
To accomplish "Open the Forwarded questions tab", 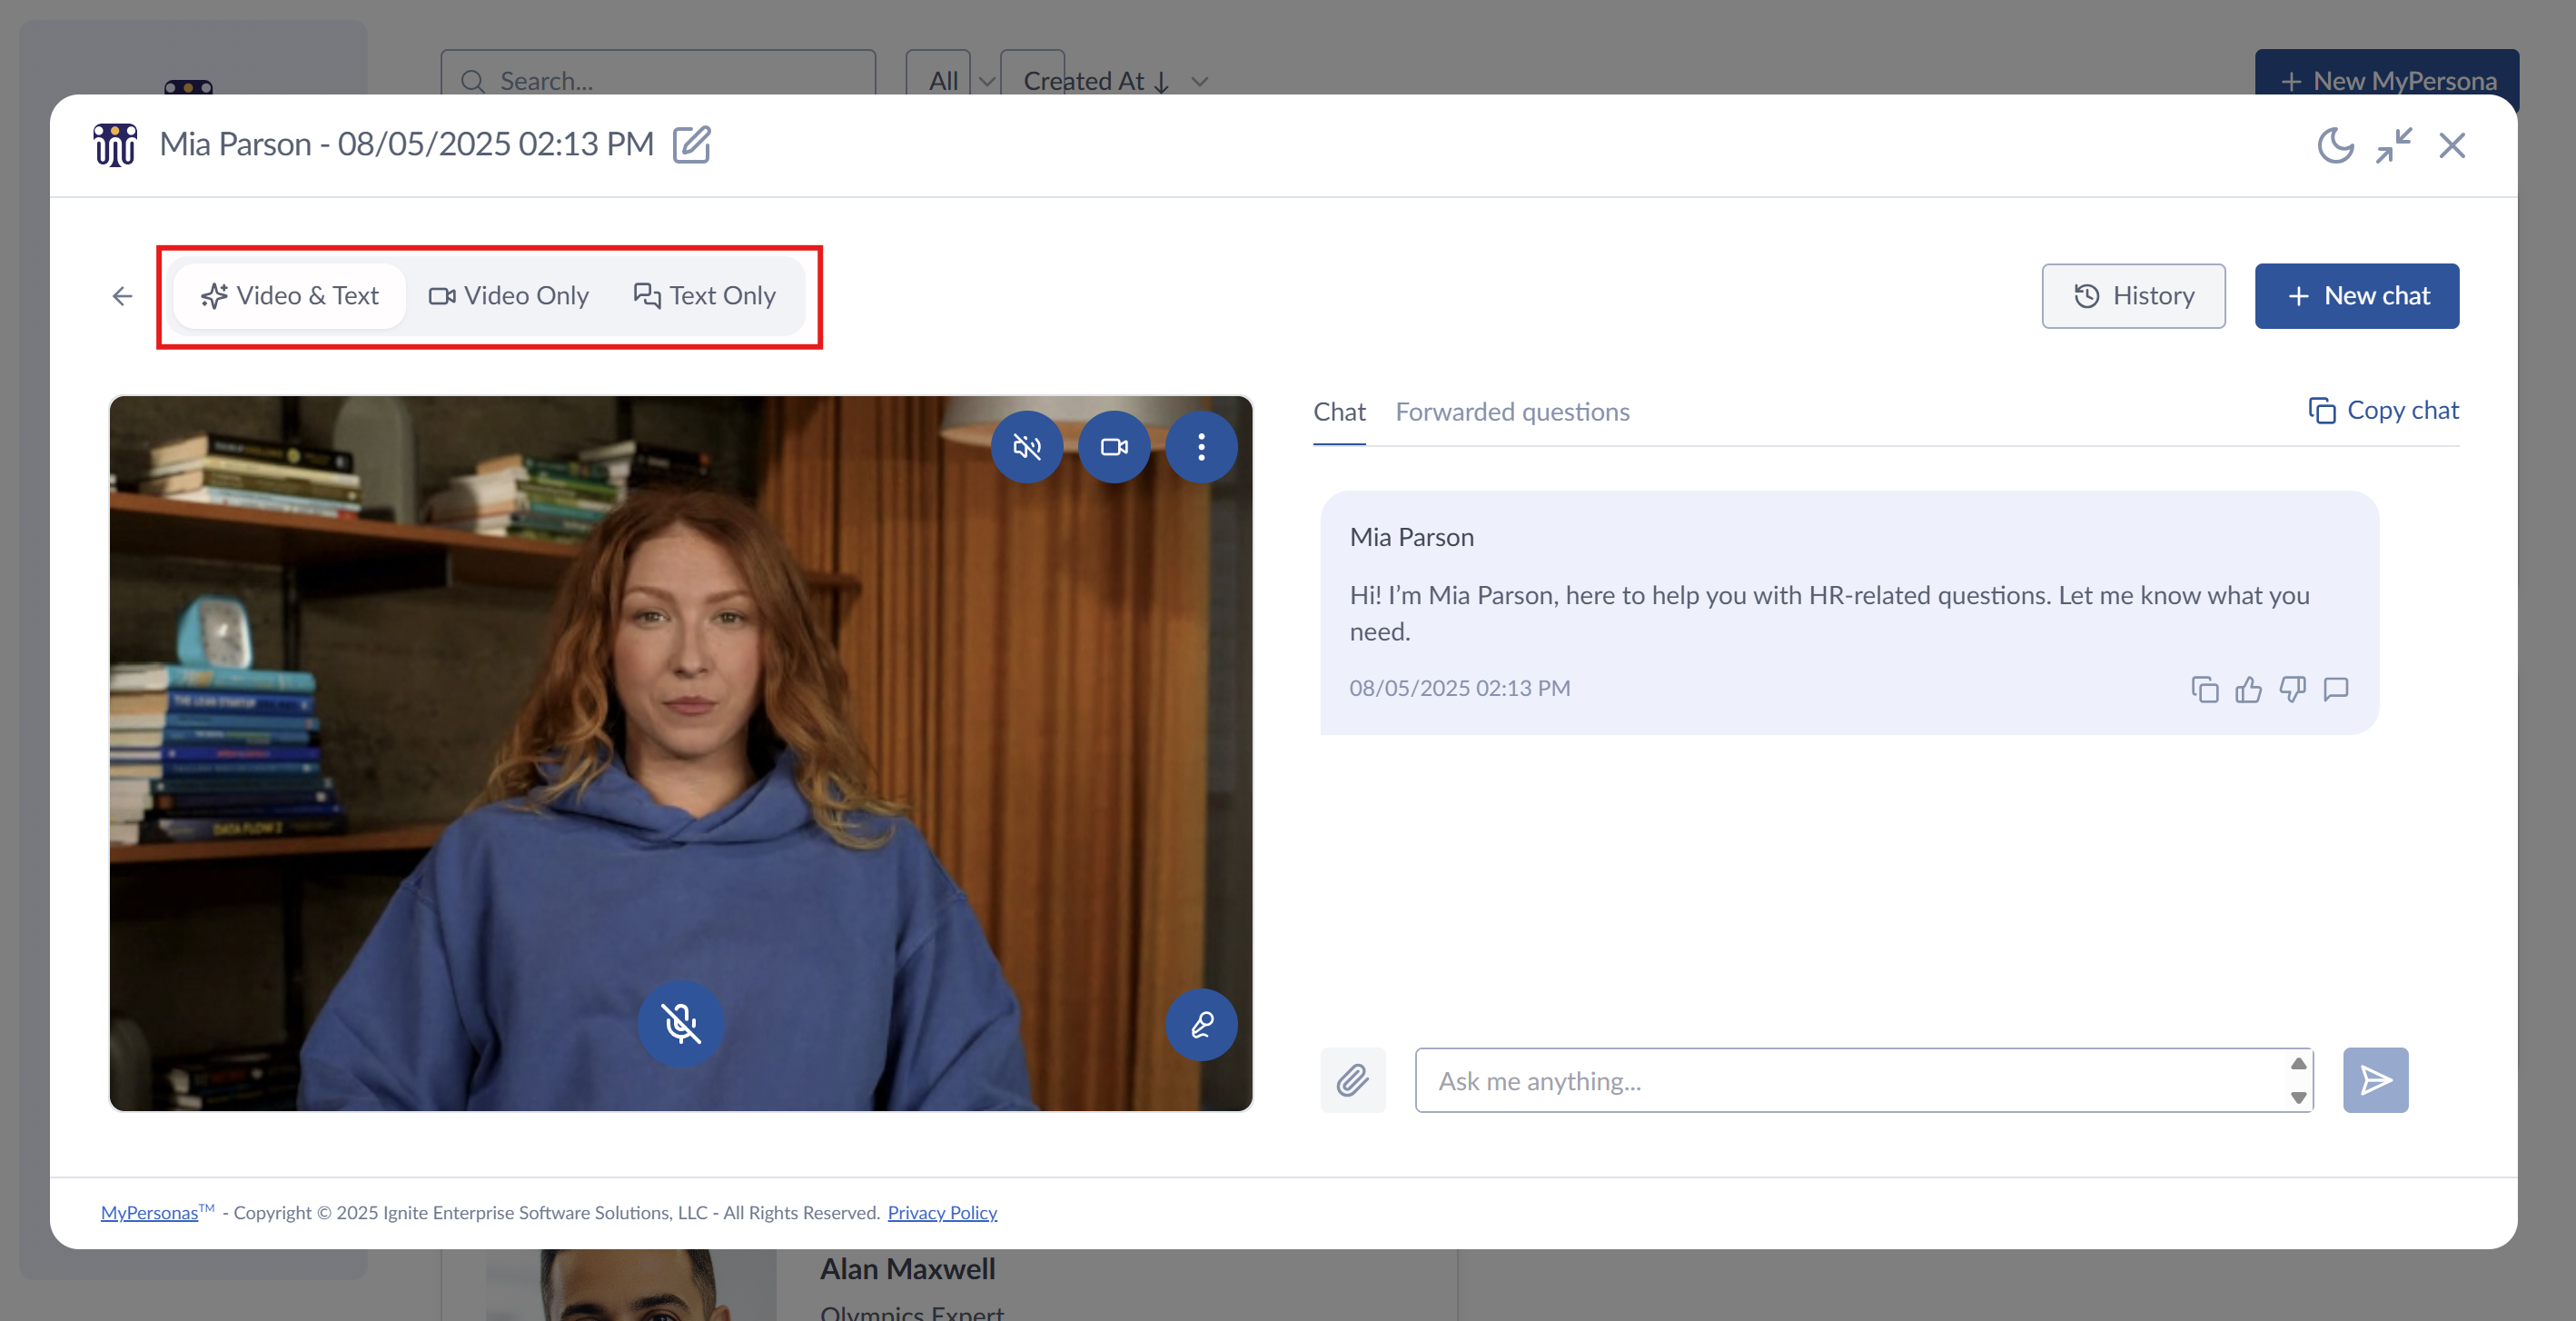I will [1512, 412].
